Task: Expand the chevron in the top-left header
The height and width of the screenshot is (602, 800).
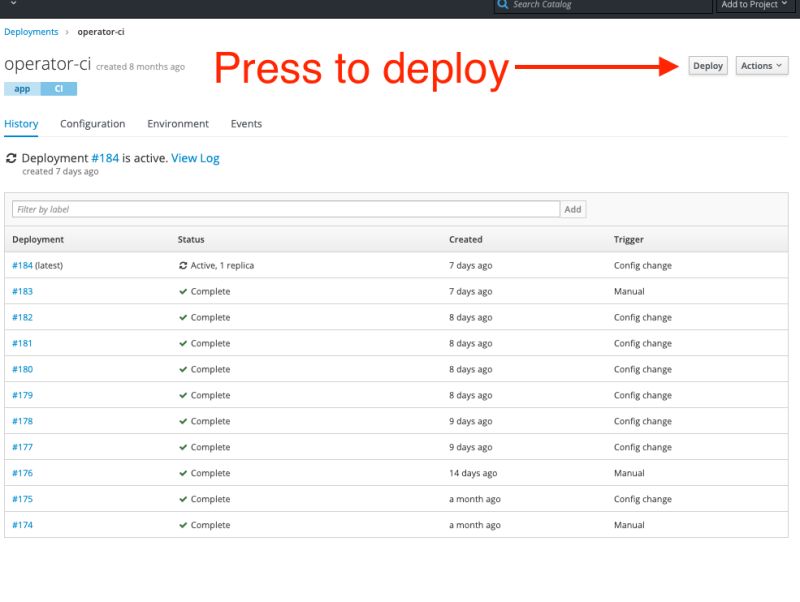Action: point(14,4)
